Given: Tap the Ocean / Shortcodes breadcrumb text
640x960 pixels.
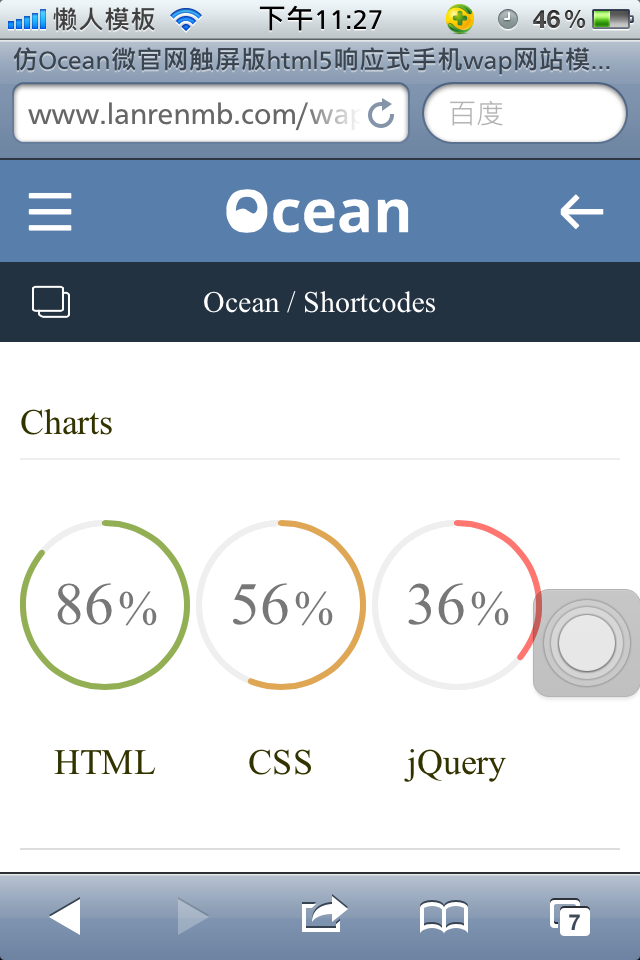Looking at the screenshot, I should pos(319,302).
